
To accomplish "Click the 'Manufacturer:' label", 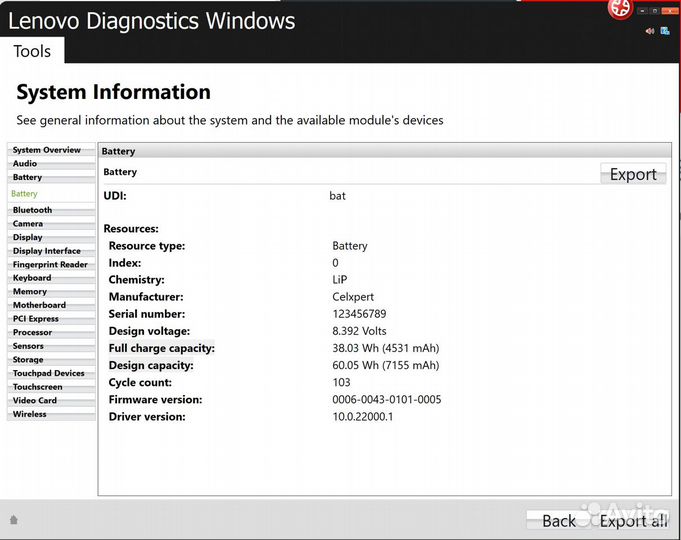I will (x=146, y=297).
